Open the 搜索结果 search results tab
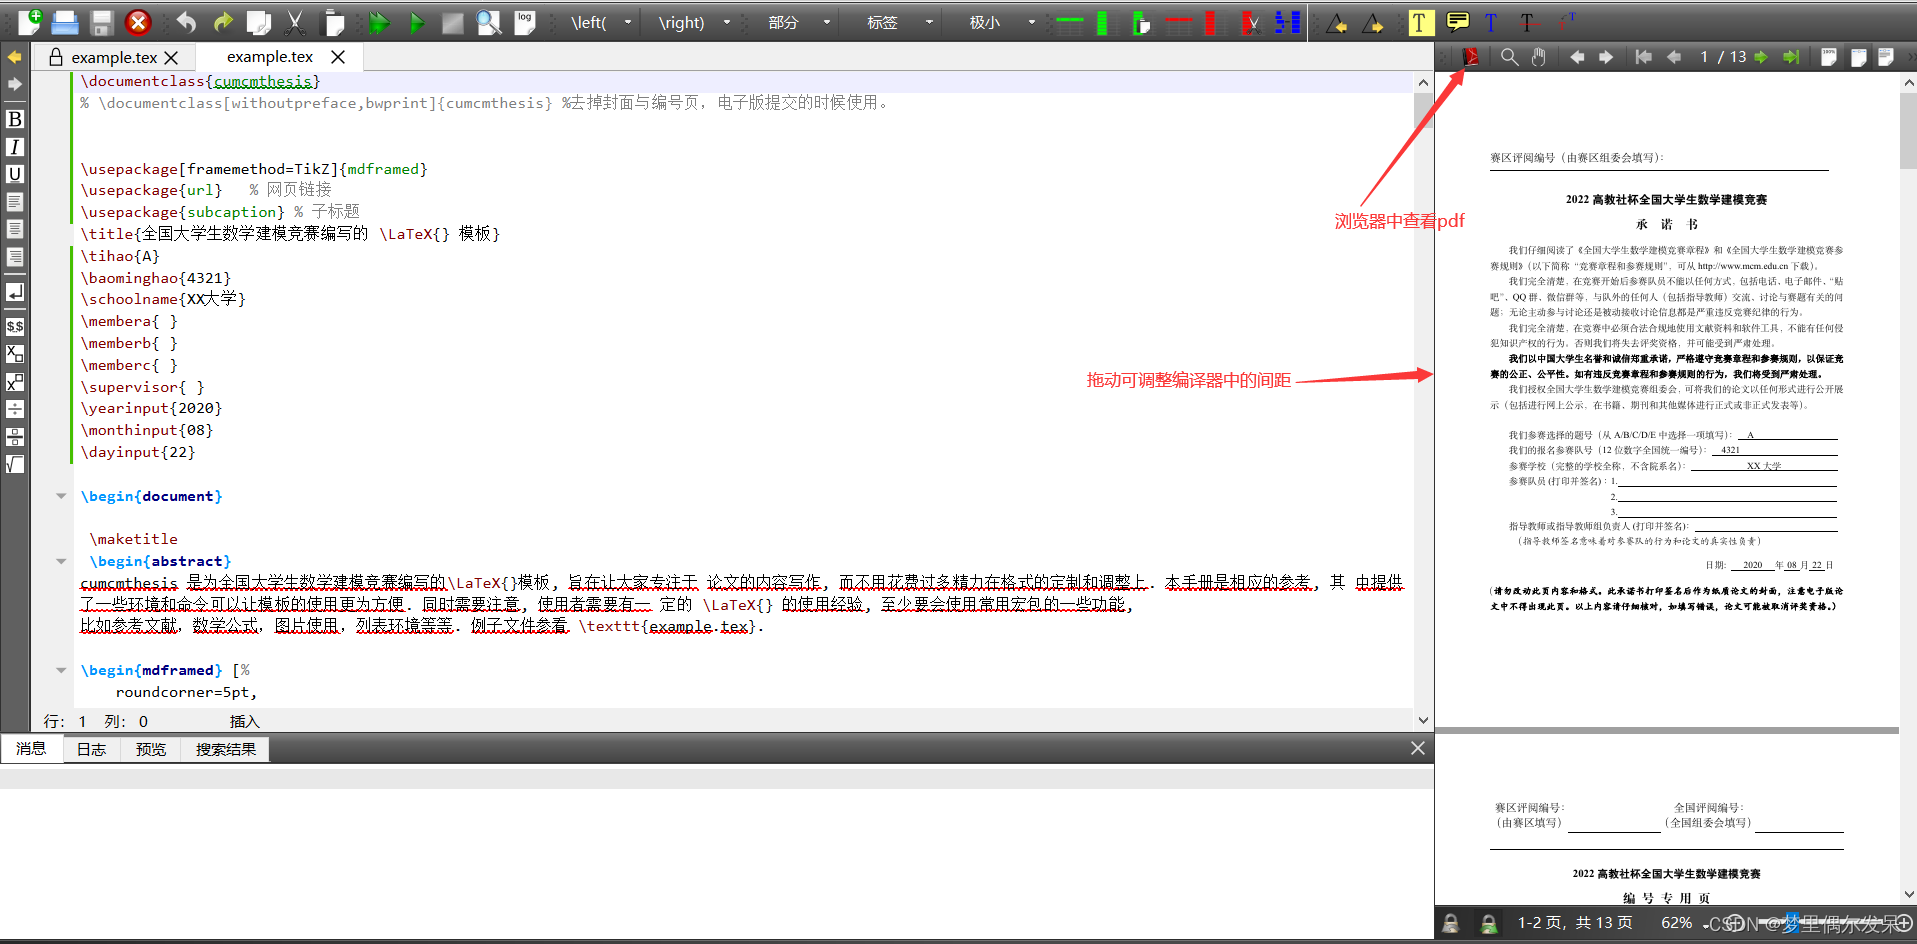 point(226,749)
